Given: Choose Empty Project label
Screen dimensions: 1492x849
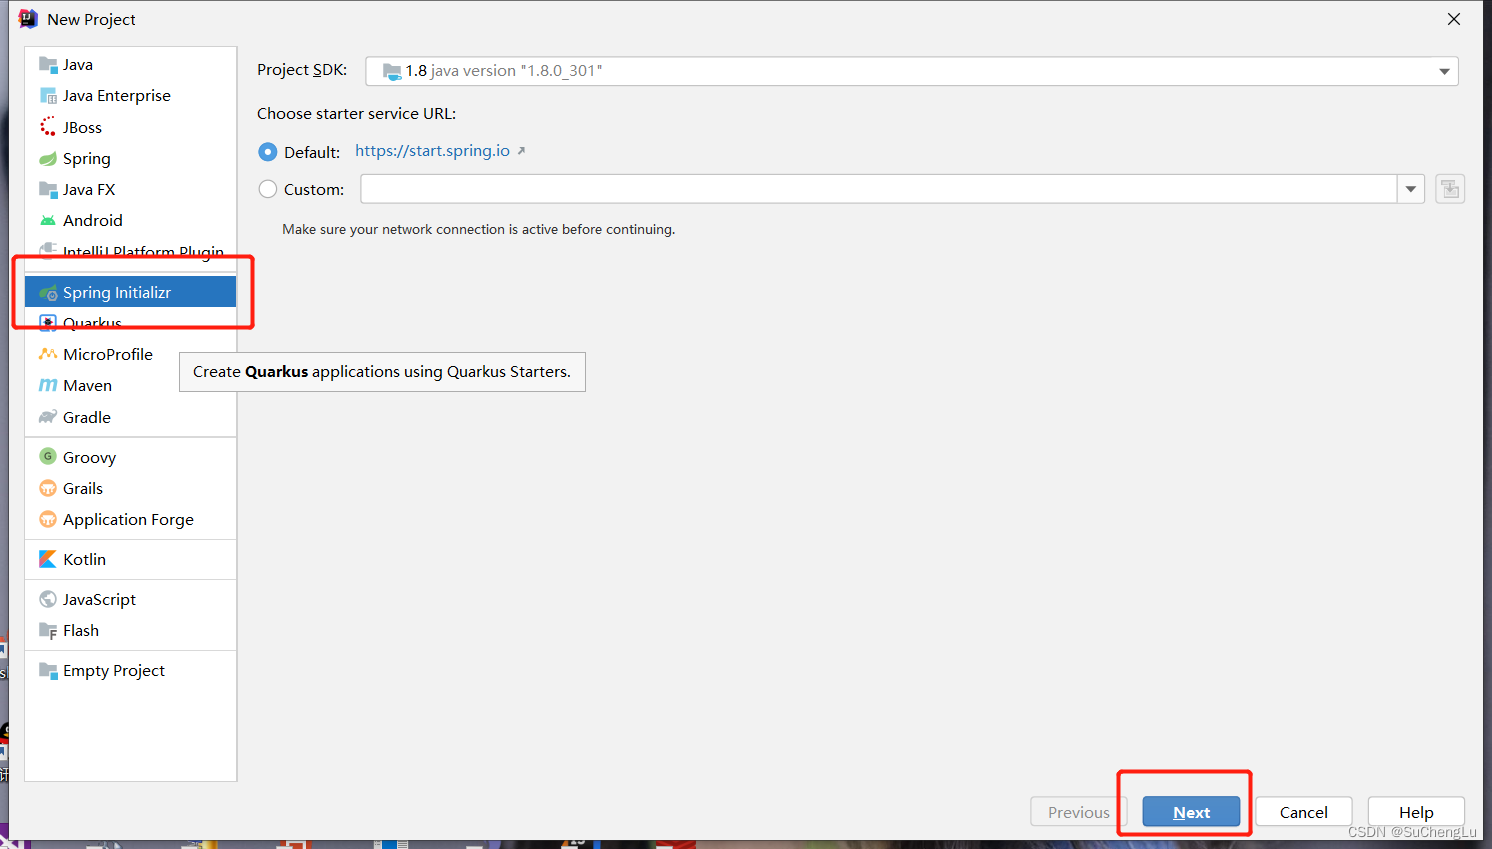Looking at the screenshot, I should pyautogui.click(x=114, y=671).
